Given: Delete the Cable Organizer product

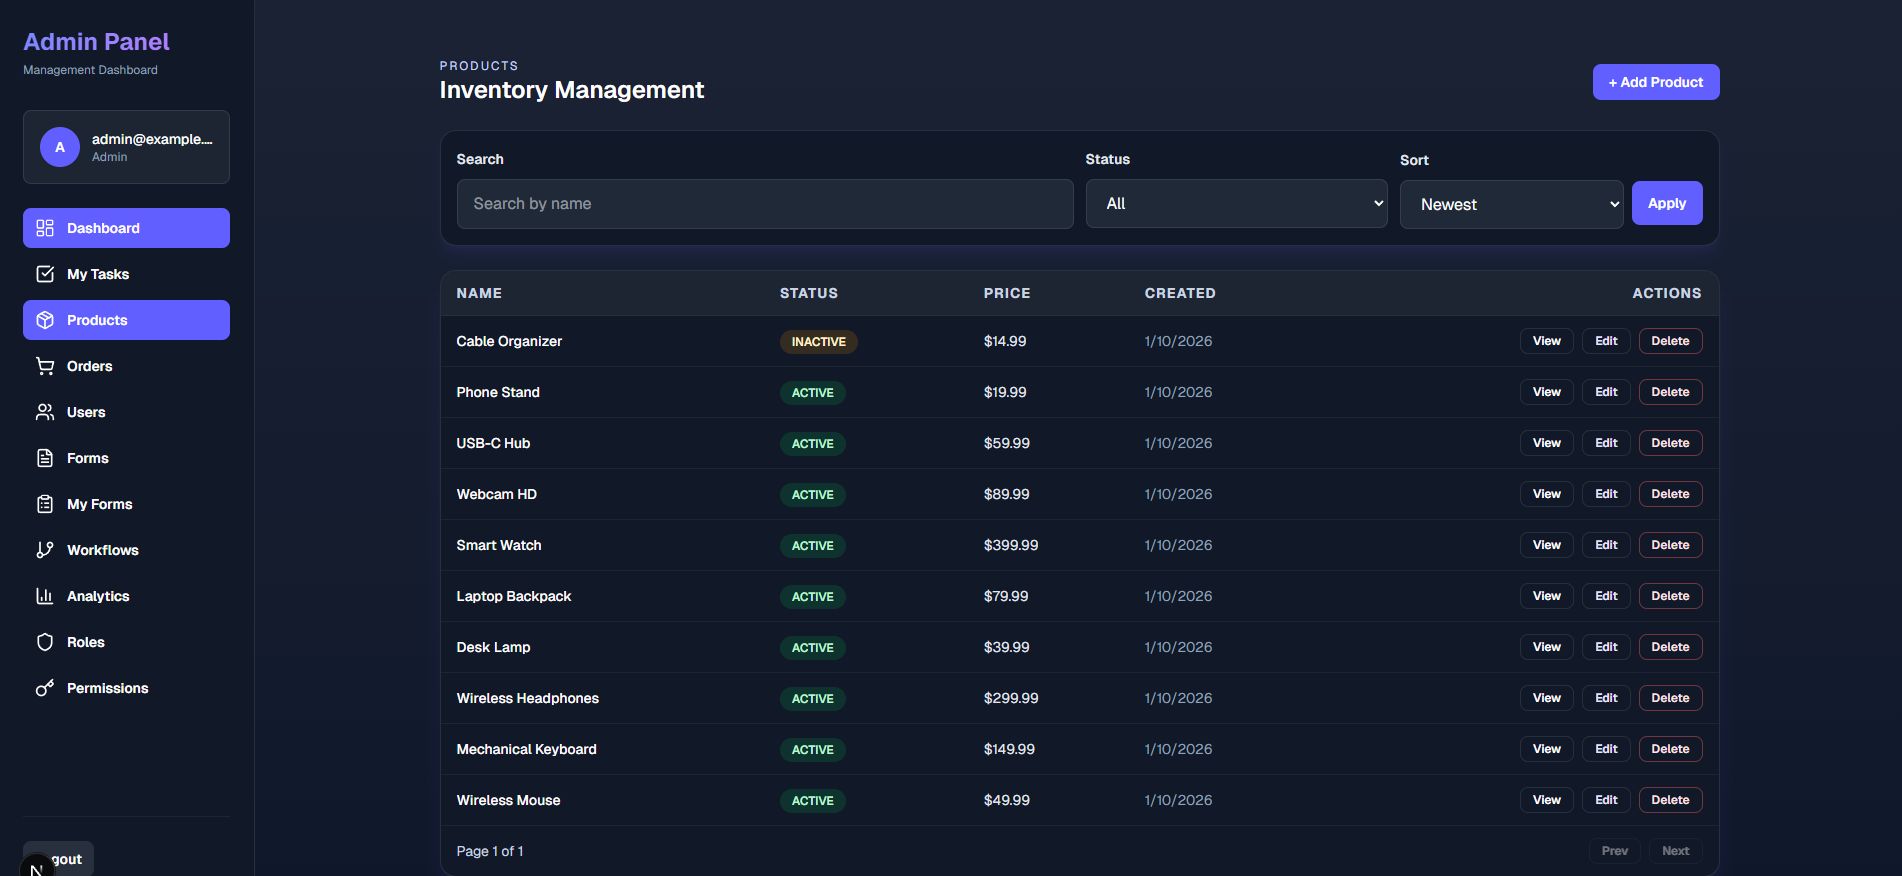Looking at the screenshot, I should [x=1669, y=341].
